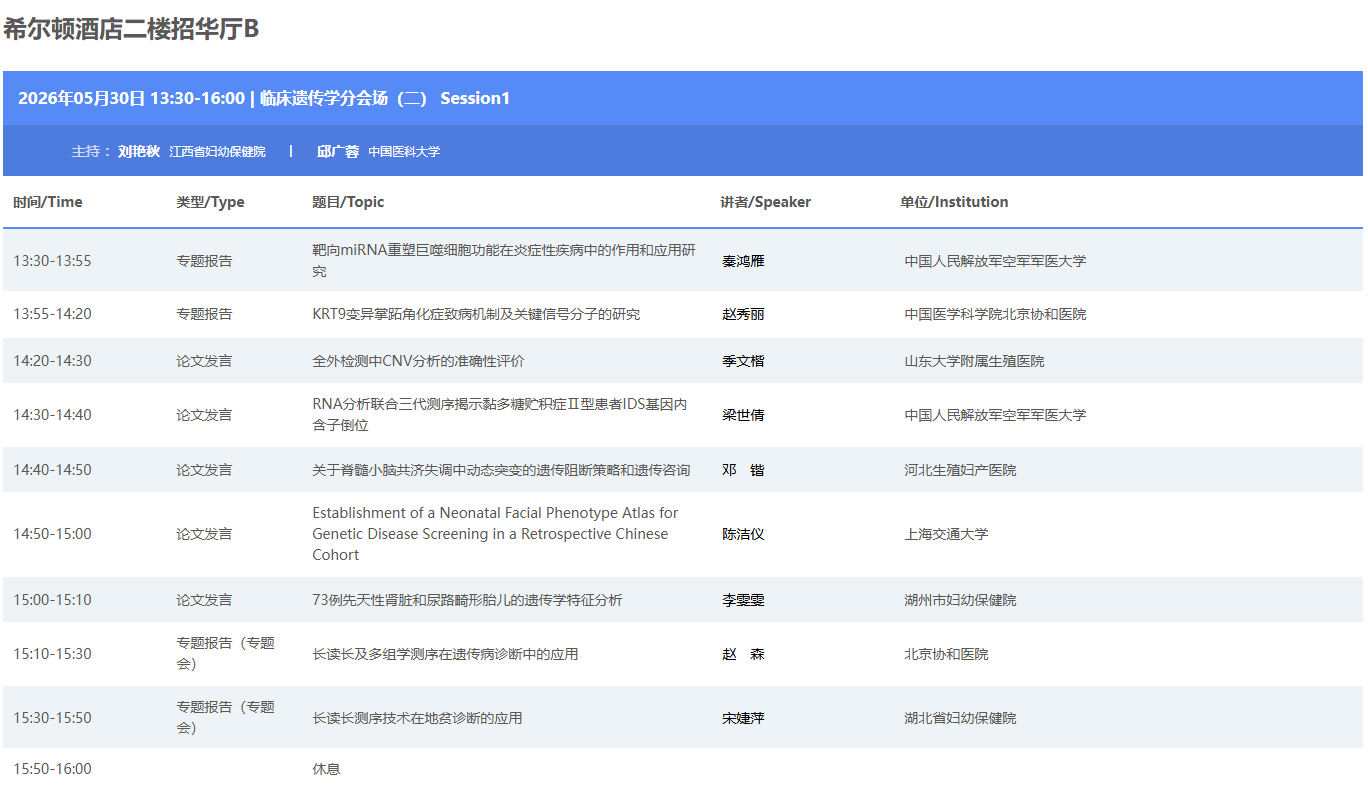Open the topic 长读长测序技术在地贫诊断的应用
This screenshot has width=1368, height=796.
[x=417, y=718]
